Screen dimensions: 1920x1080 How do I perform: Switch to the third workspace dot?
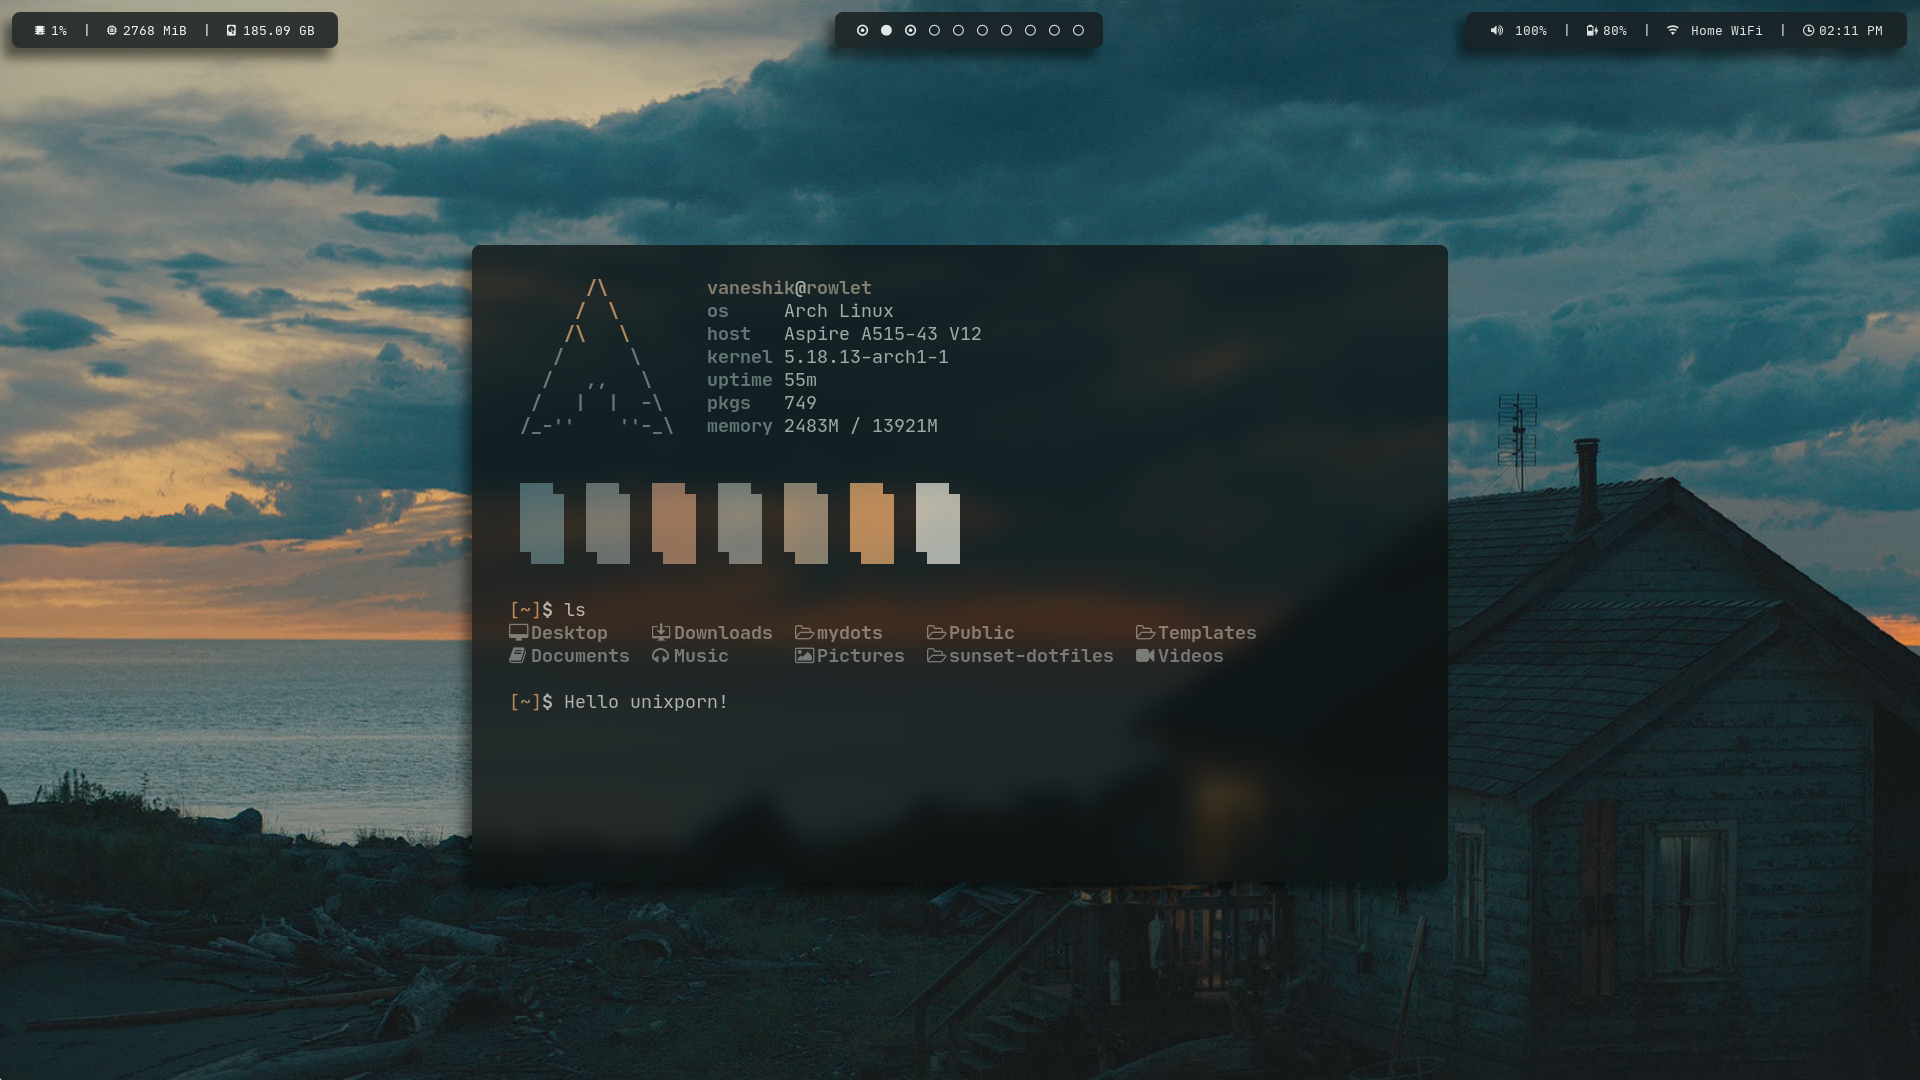(x=910, y=31)
